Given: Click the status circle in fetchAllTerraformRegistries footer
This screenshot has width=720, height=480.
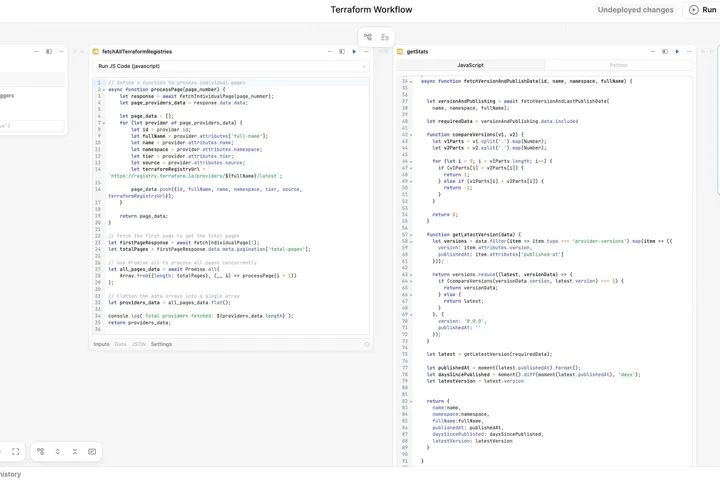Looking at the screenshot, I should tap(367, 344).
